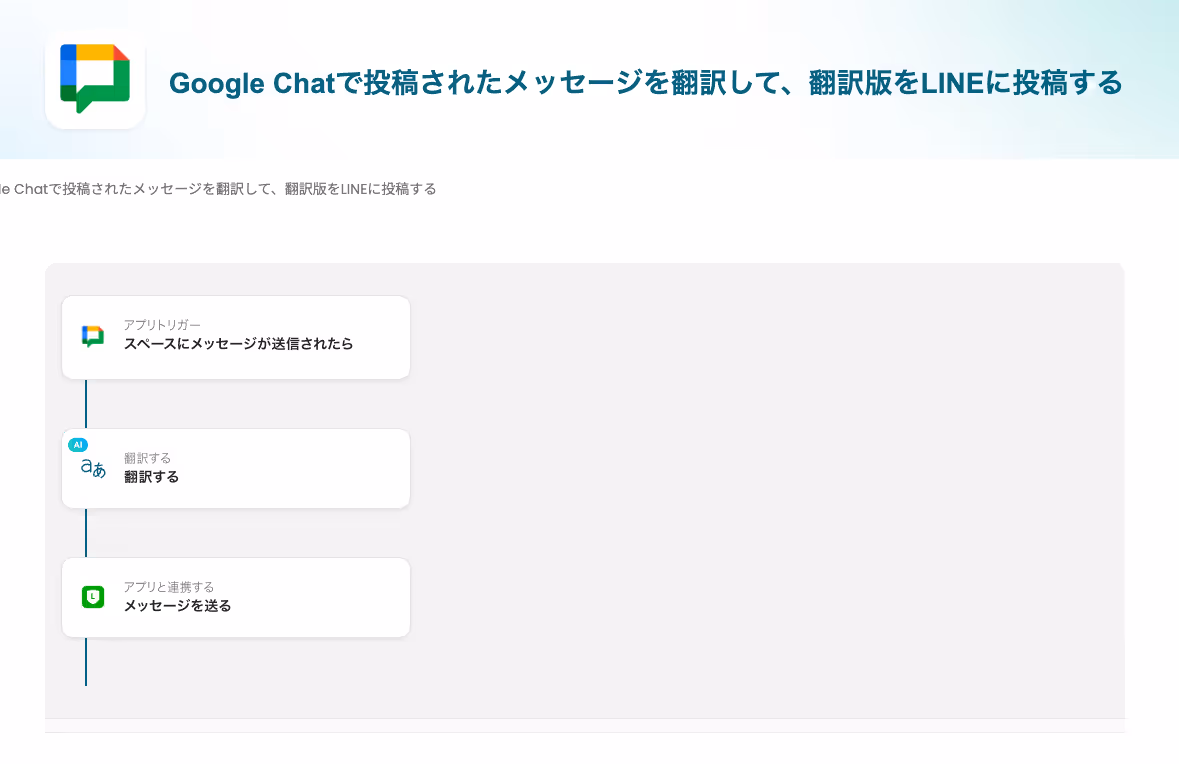
Task: Open the 'メッセージを送る' step card
Action: (x=236, y=598)
